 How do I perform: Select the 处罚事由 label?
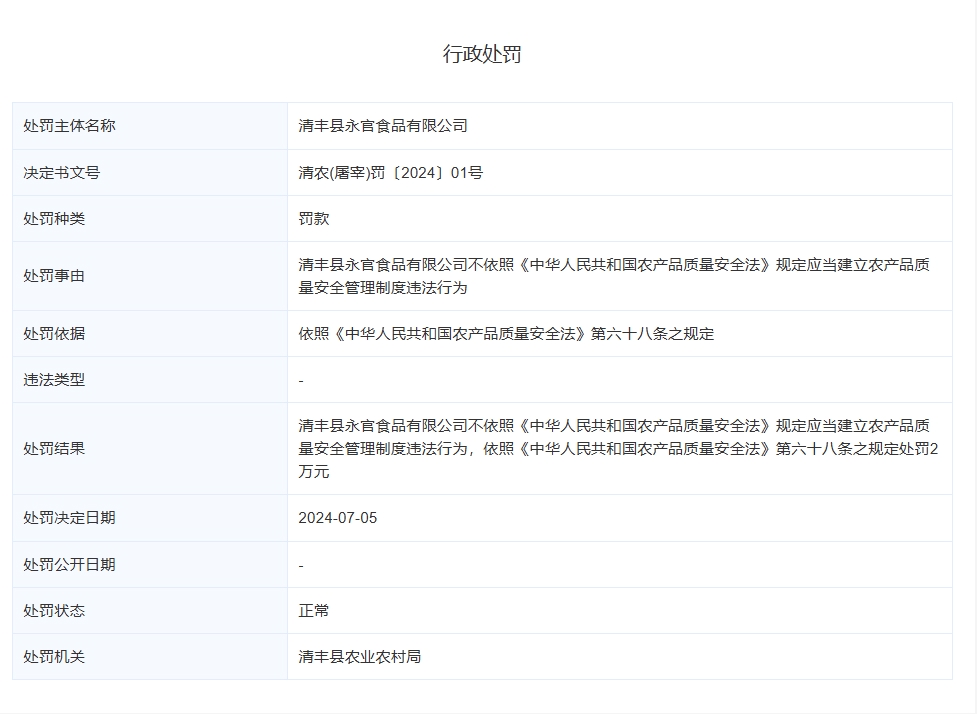54,276
